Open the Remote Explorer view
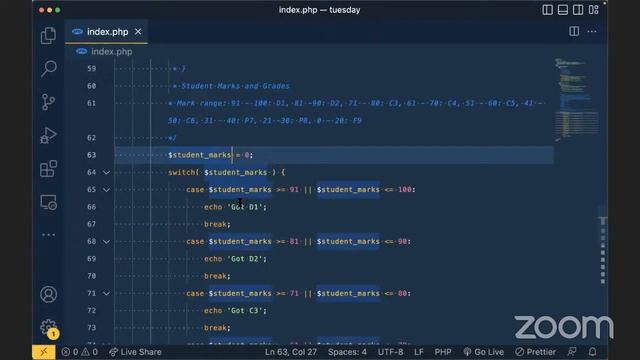640x360 pixels. click(x=48, y=202)
